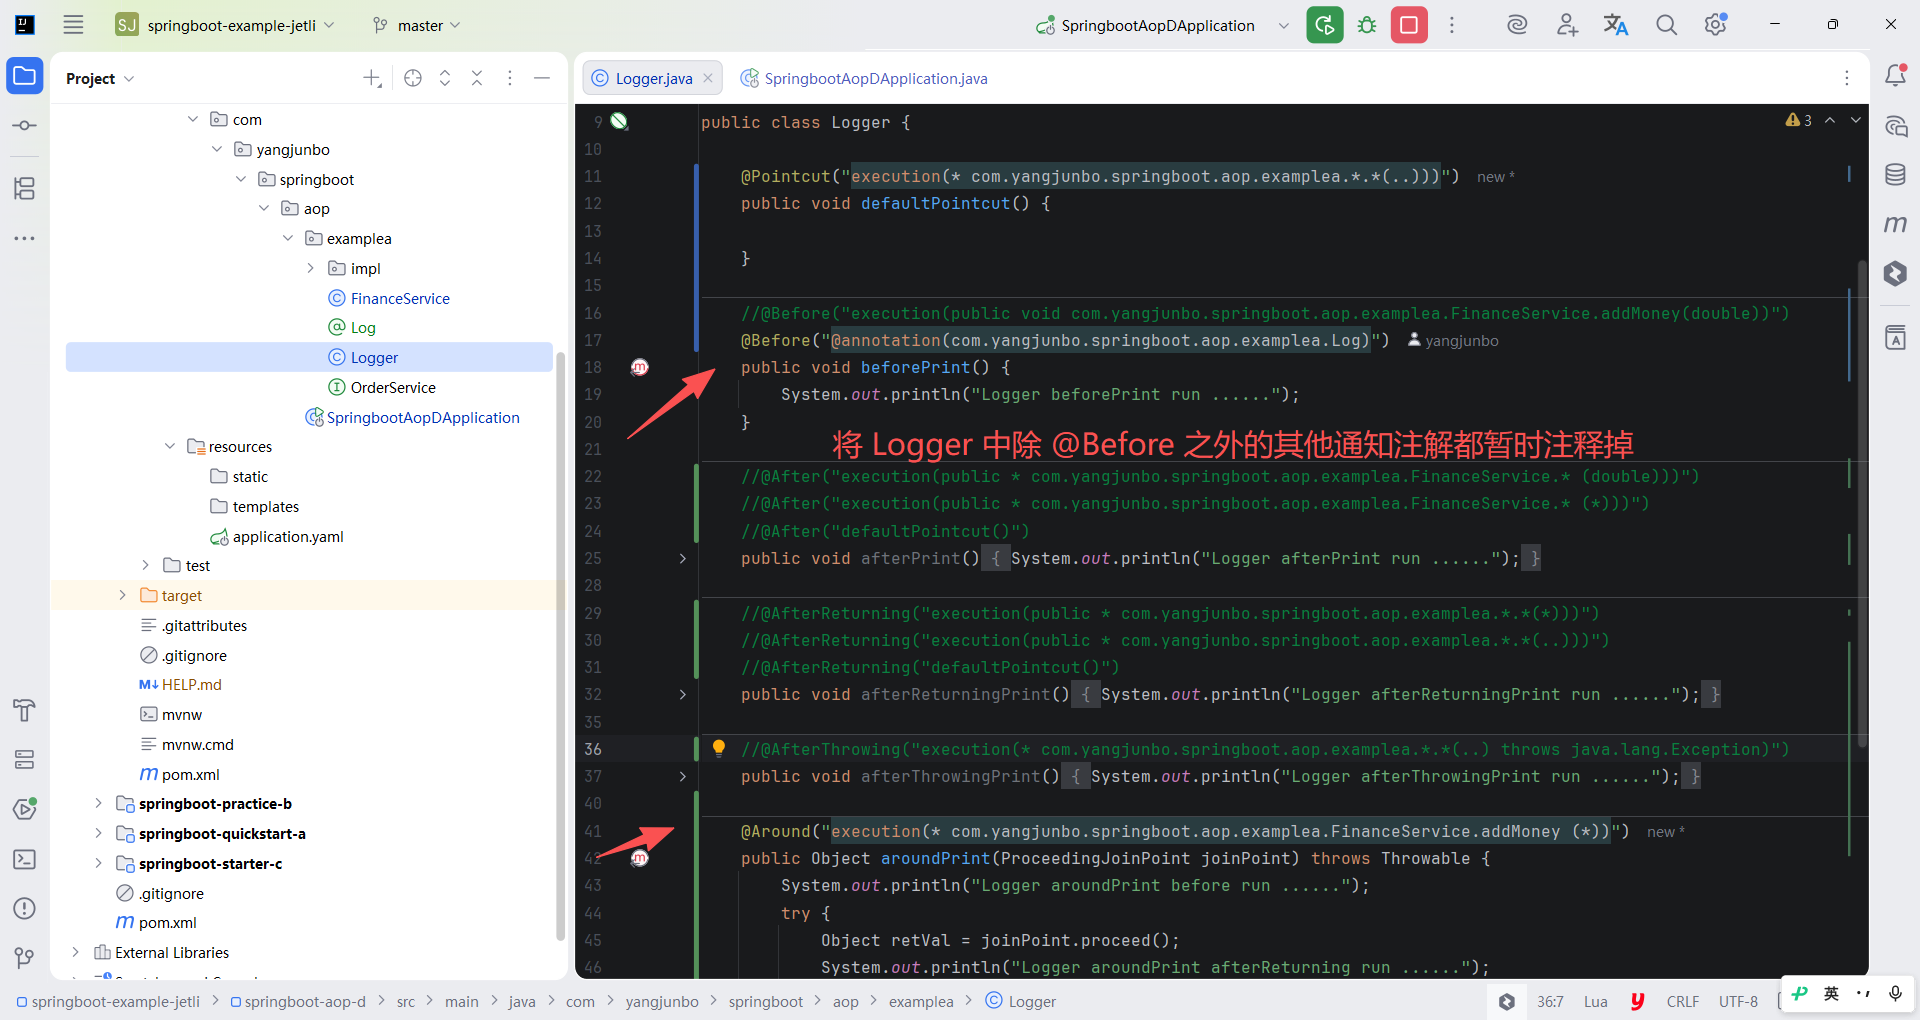Open the Log annotation file
The height and width of the screenshot is (1020, 1920).
point(352,327)
